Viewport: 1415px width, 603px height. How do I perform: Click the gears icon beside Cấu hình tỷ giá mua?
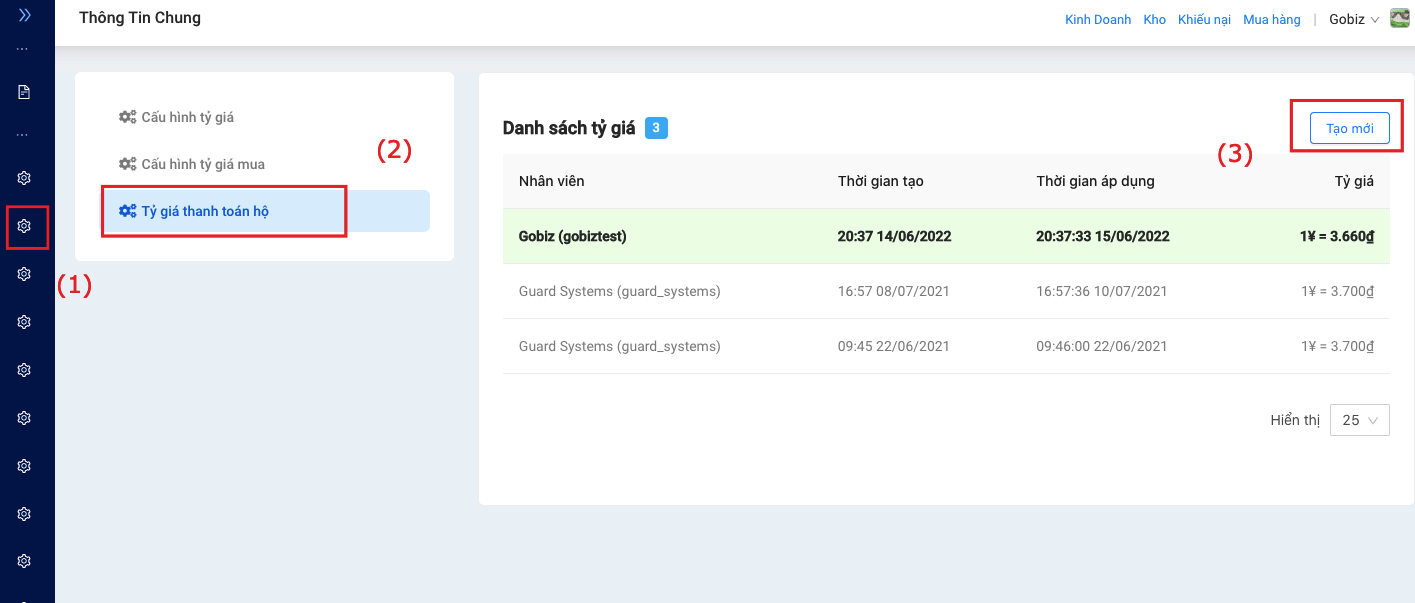[127, 164]
